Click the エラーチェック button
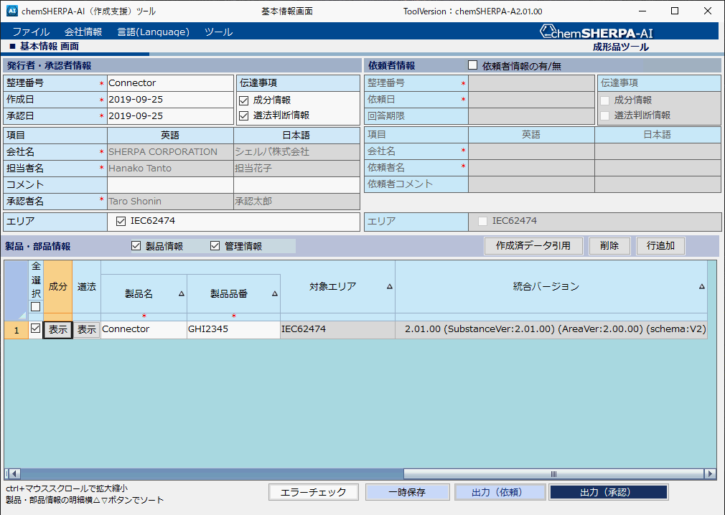Screen dimensions: 725x515 (x=313, y=492)
